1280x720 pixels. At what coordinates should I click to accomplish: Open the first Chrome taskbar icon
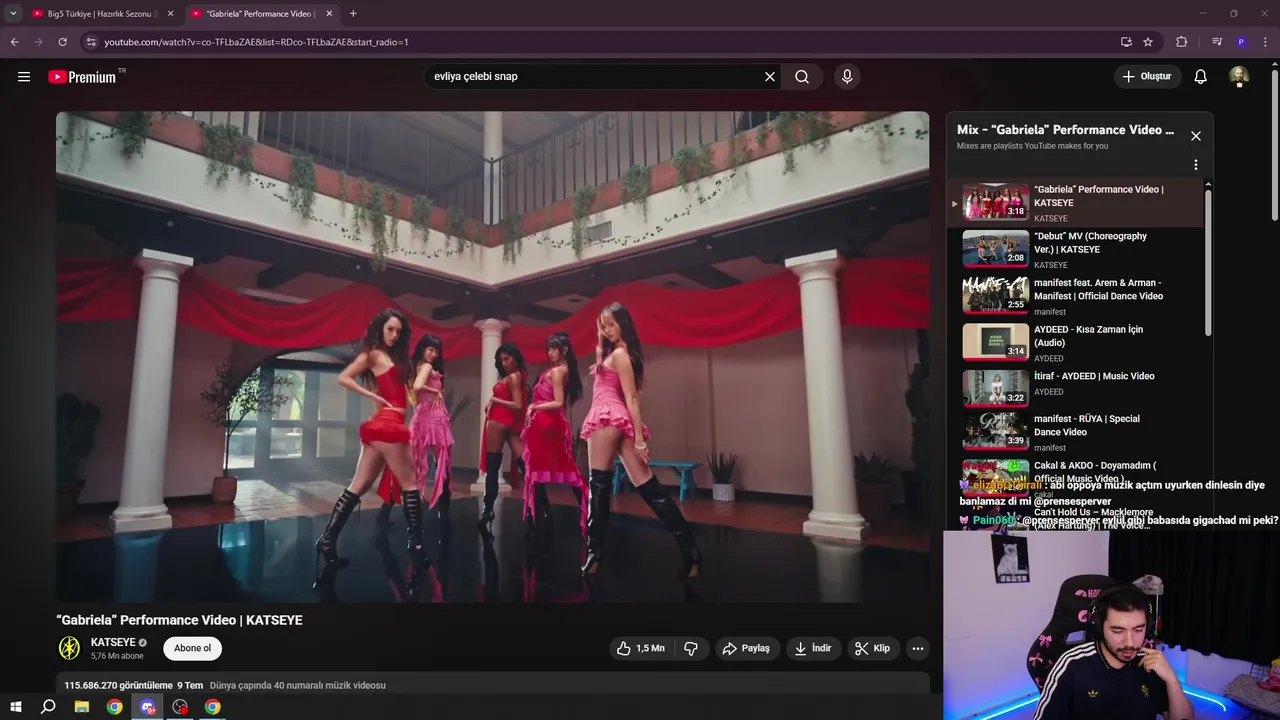(x=115, y=707)
